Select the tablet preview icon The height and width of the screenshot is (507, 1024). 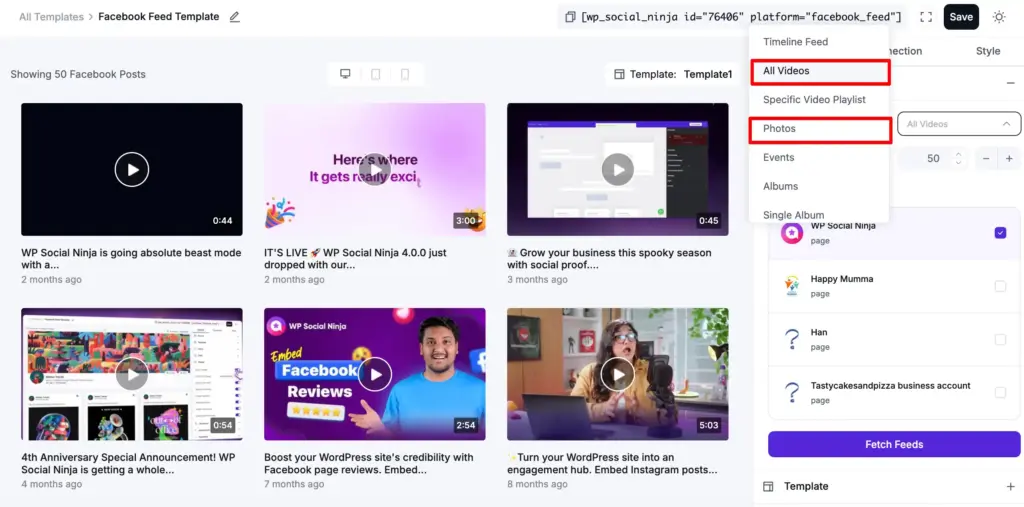click(x=376, y=74)
